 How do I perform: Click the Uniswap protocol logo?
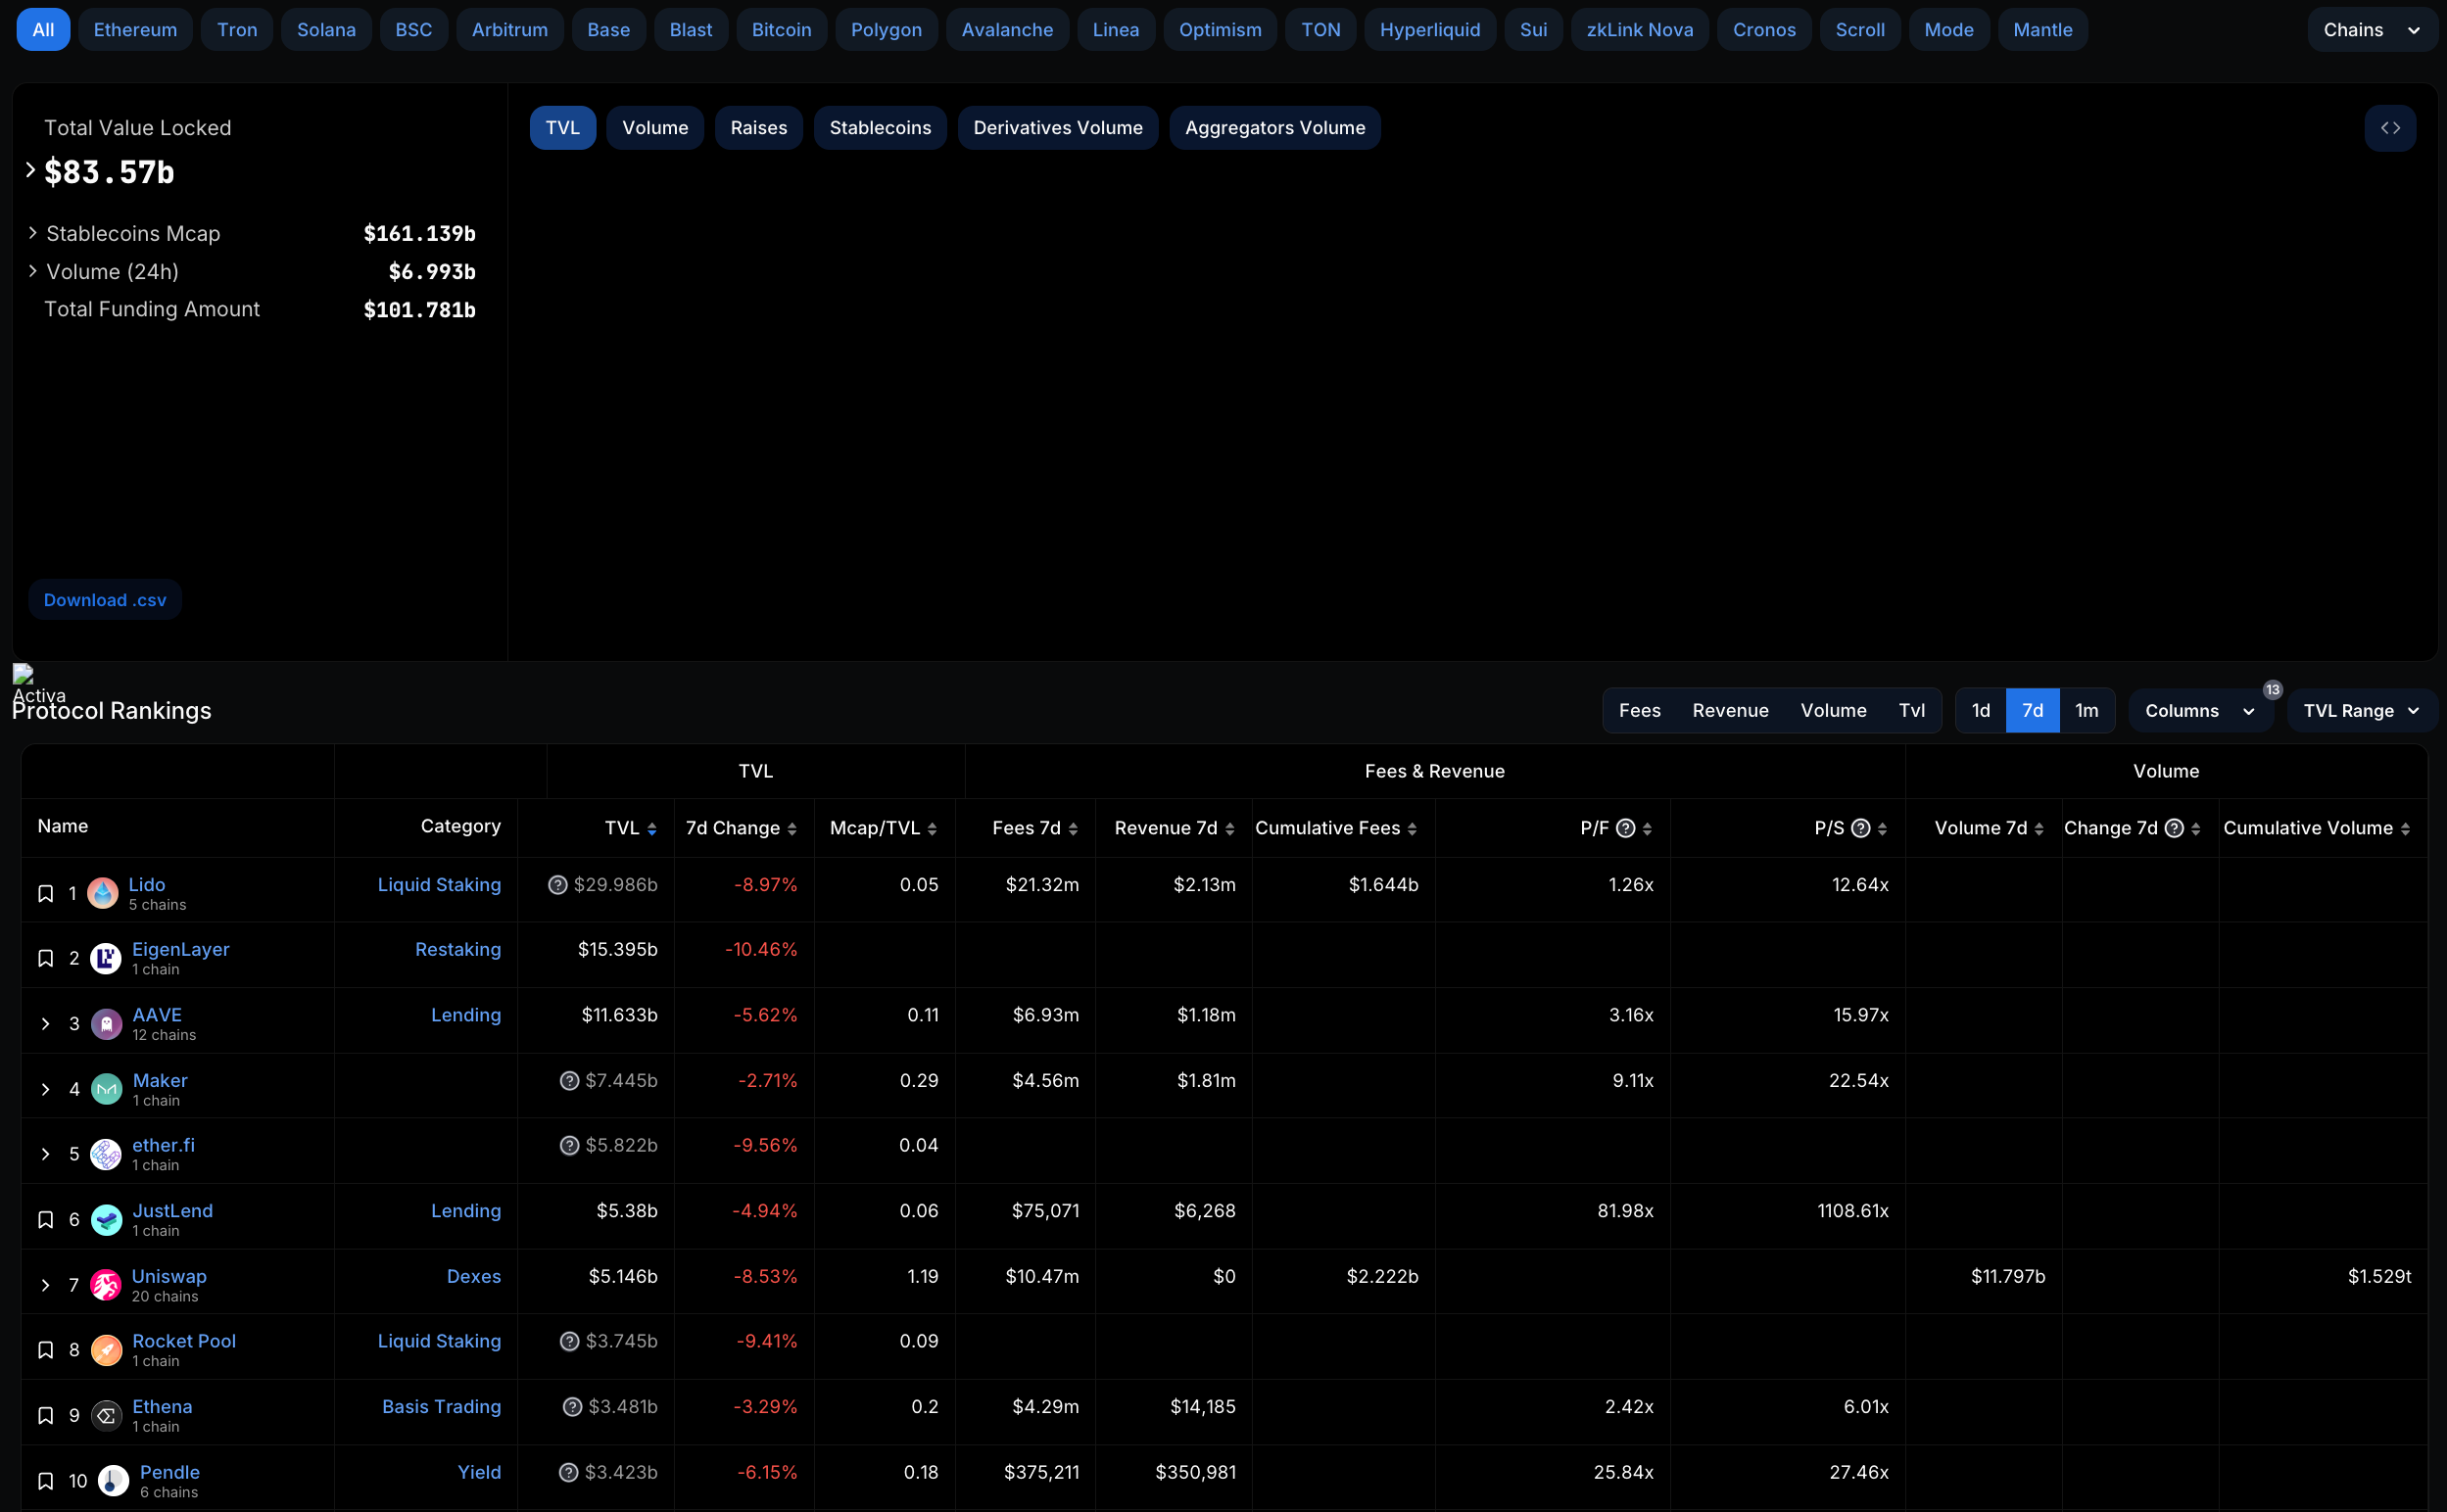pos(106,1285)
